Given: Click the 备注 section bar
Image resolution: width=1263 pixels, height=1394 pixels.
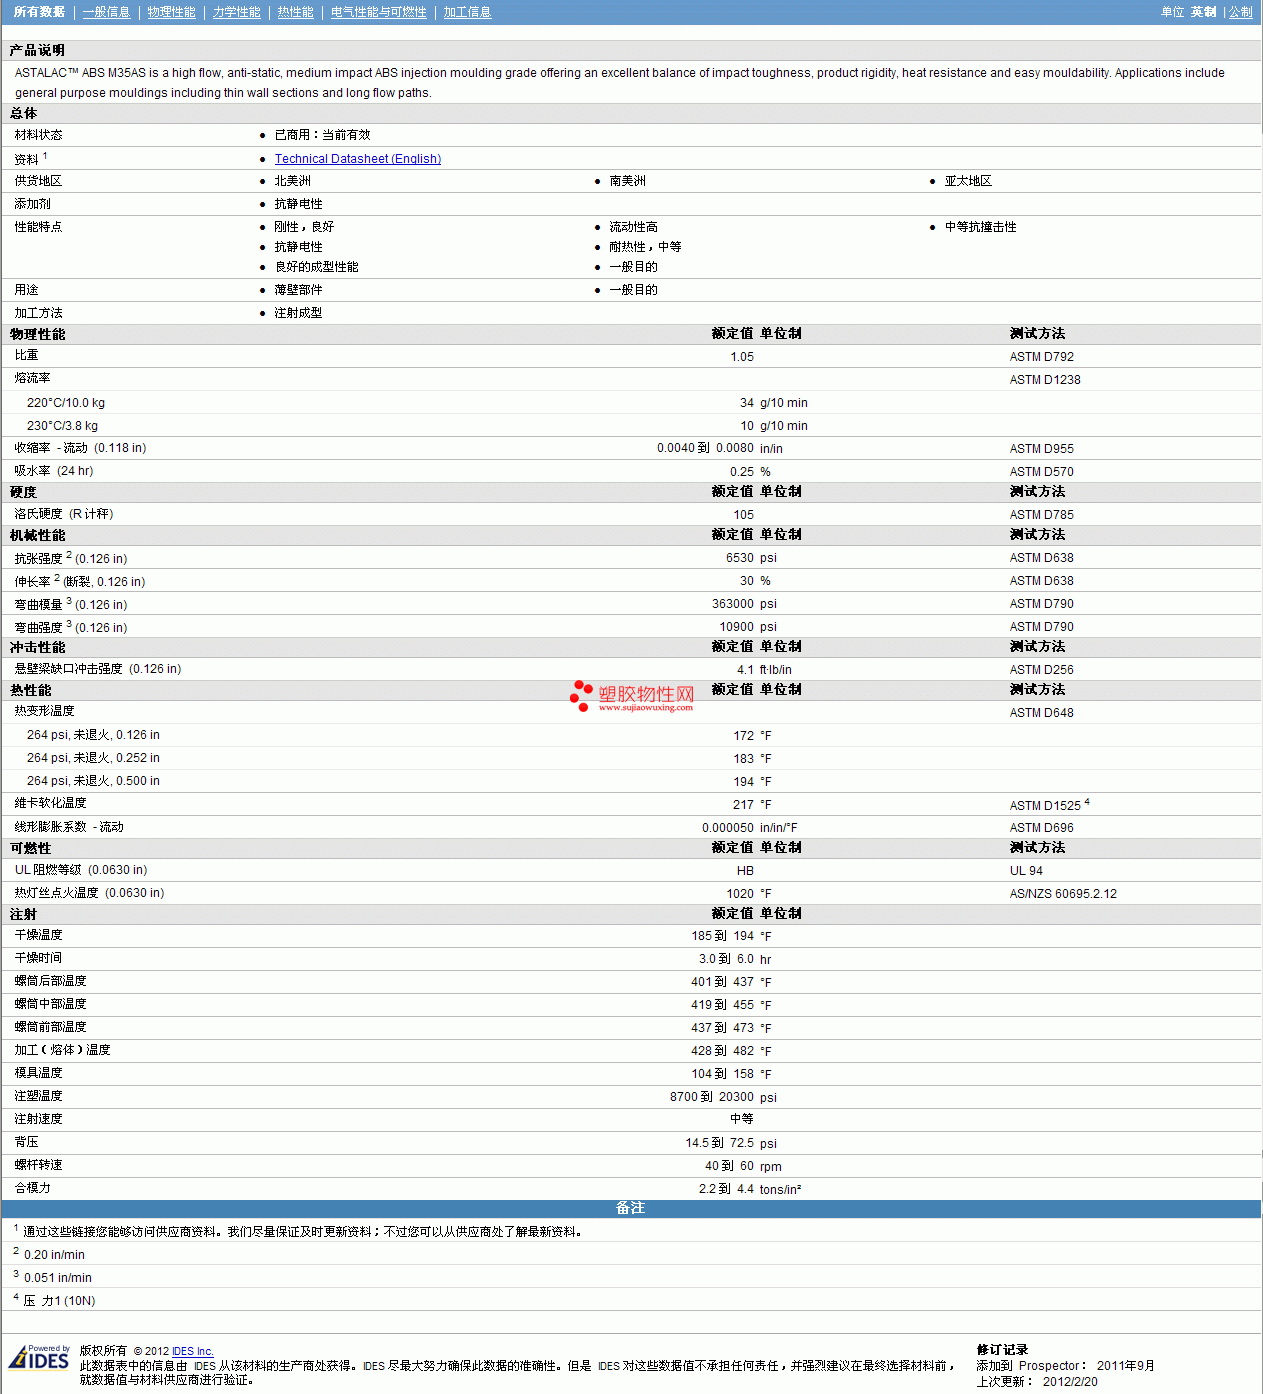Looking at the screenshot, I should click(x=631, y=1208).
